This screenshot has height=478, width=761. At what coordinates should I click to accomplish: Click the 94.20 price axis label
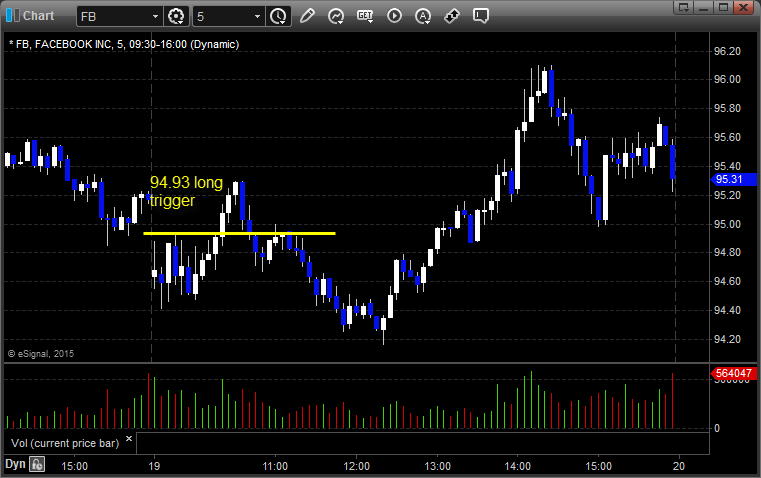(727, 339)
